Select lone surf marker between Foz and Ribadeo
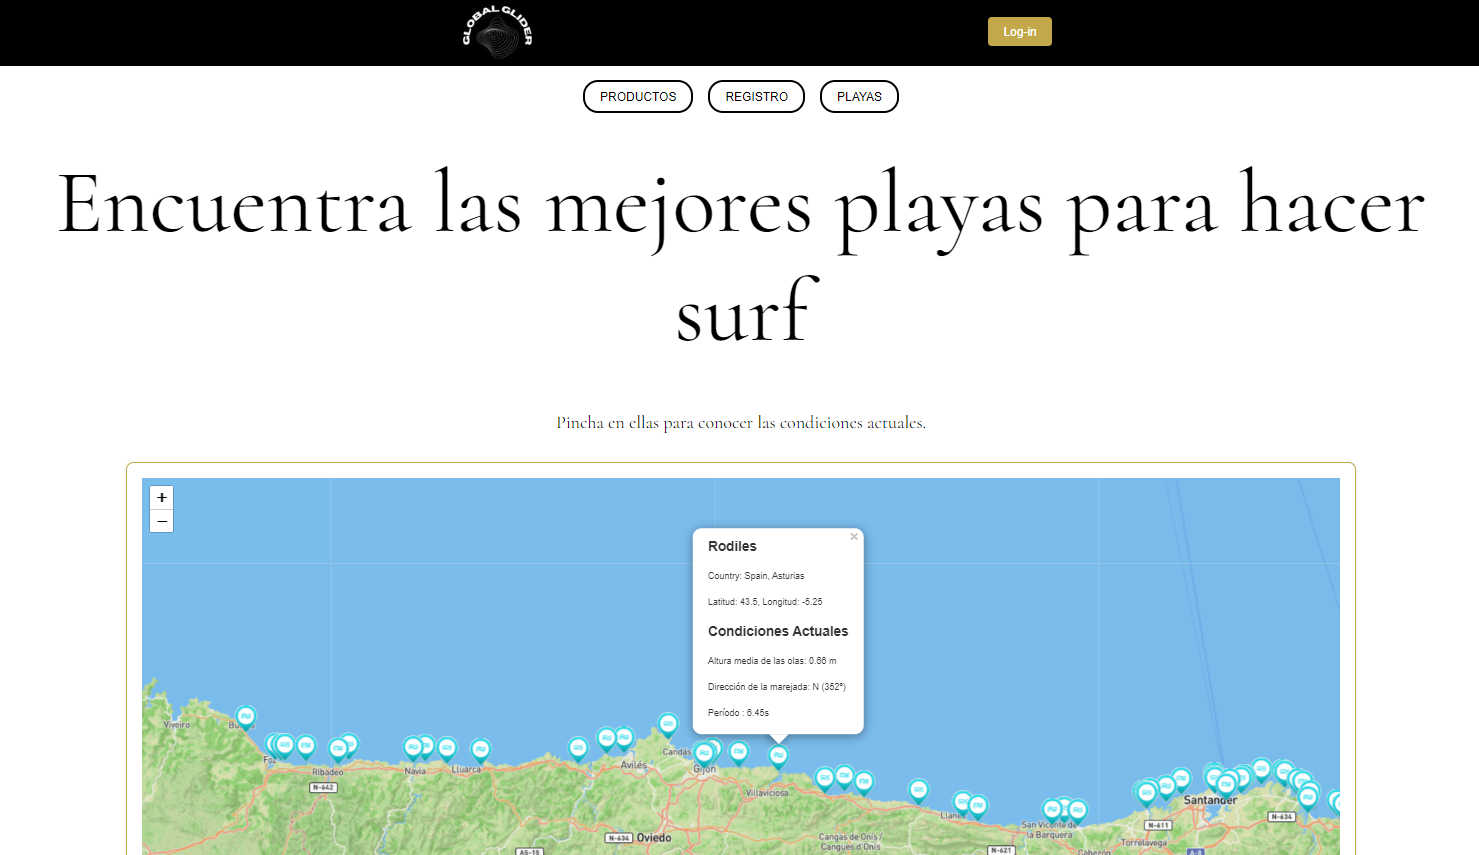 (306, 746)
